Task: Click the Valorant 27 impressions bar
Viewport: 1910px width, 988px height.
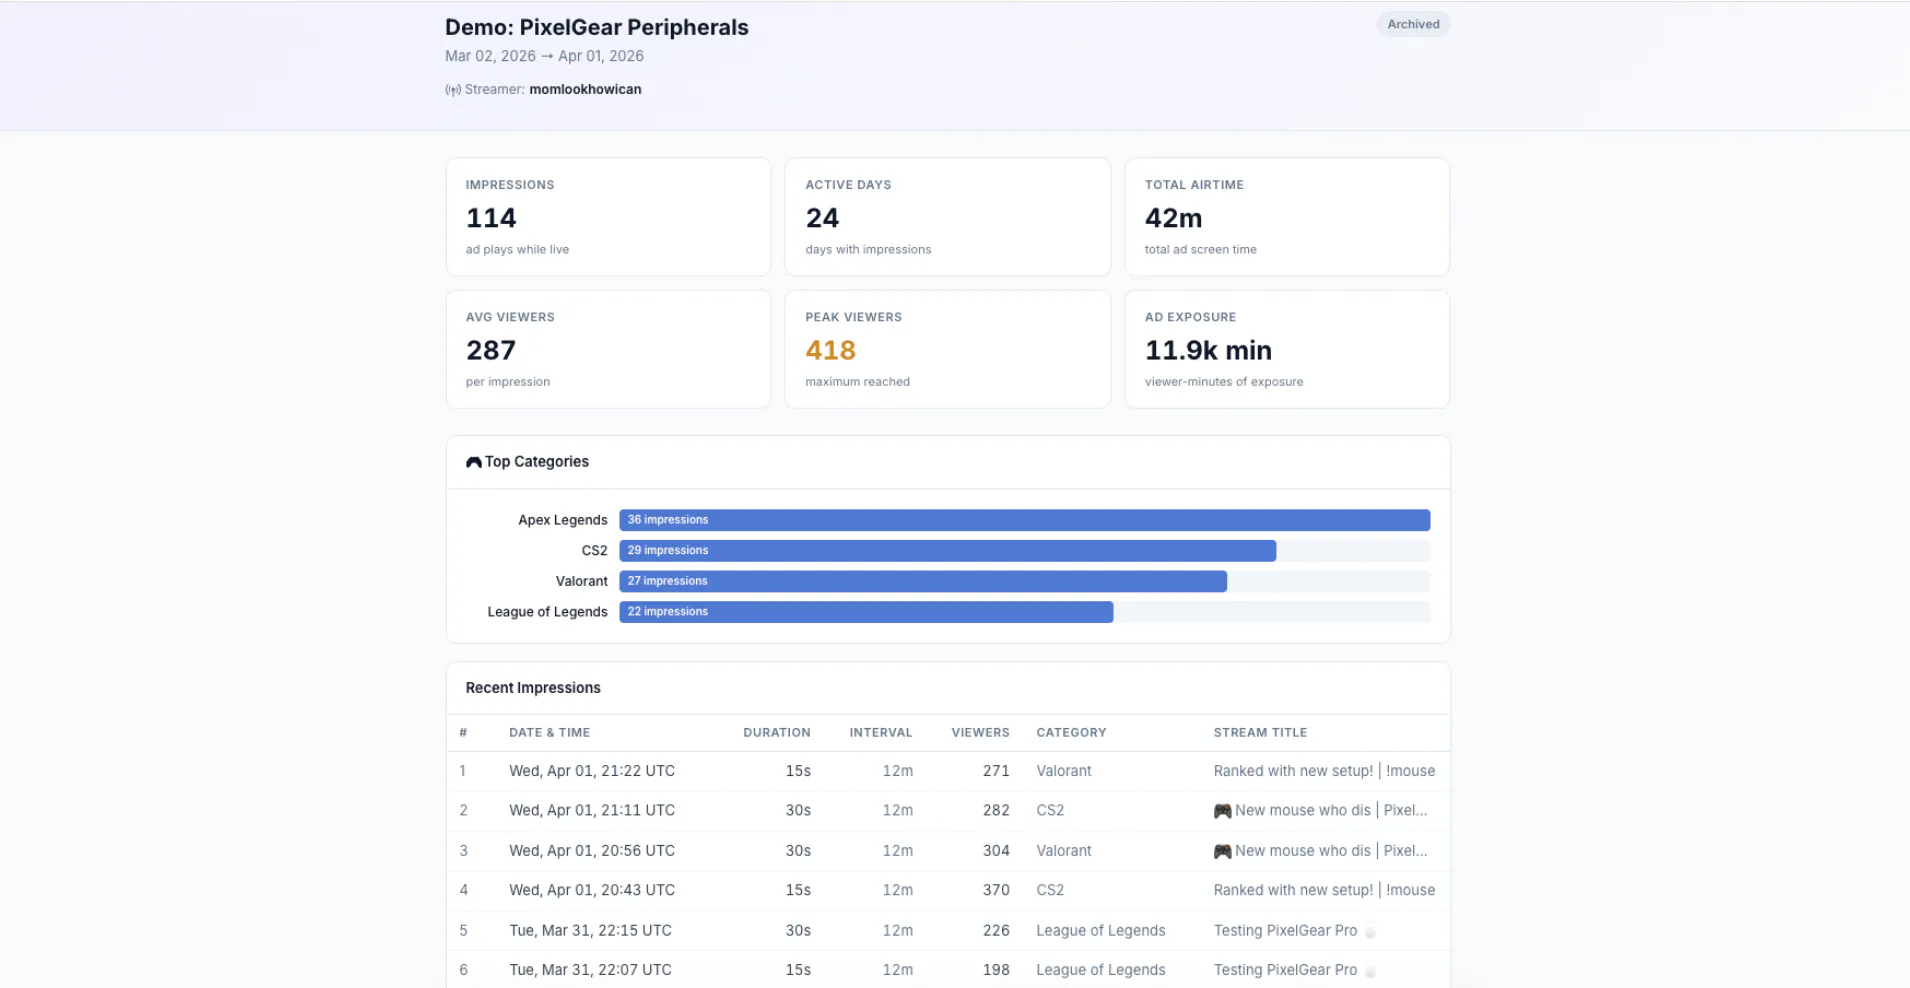Action: 923,581
